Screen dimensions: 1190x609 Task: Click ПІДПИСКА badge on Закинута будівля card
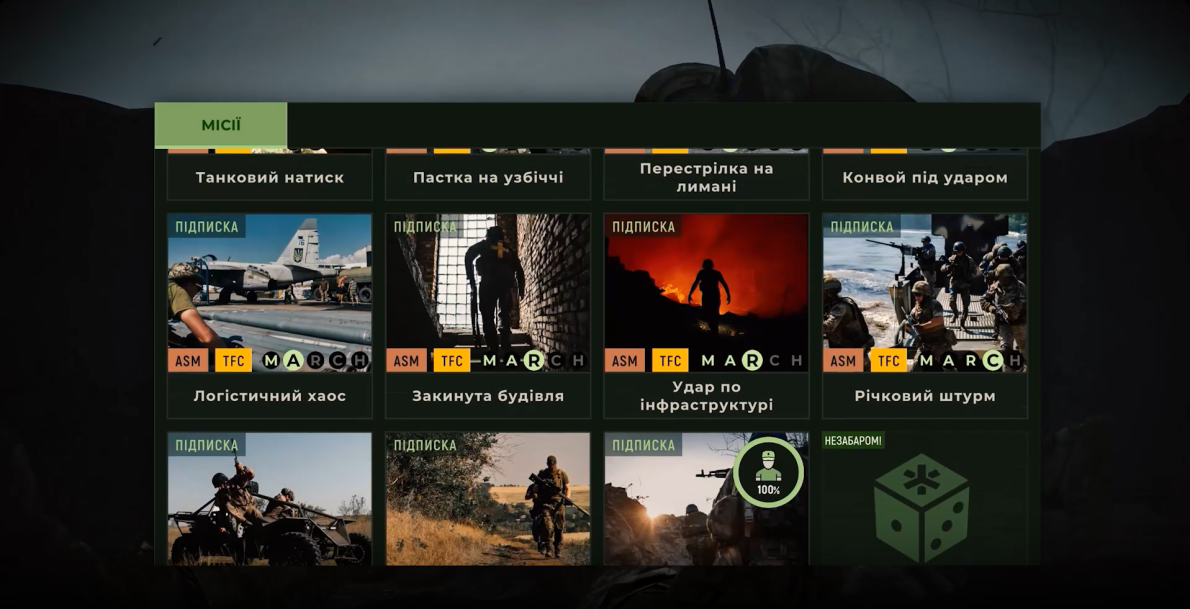pos(425,226)
